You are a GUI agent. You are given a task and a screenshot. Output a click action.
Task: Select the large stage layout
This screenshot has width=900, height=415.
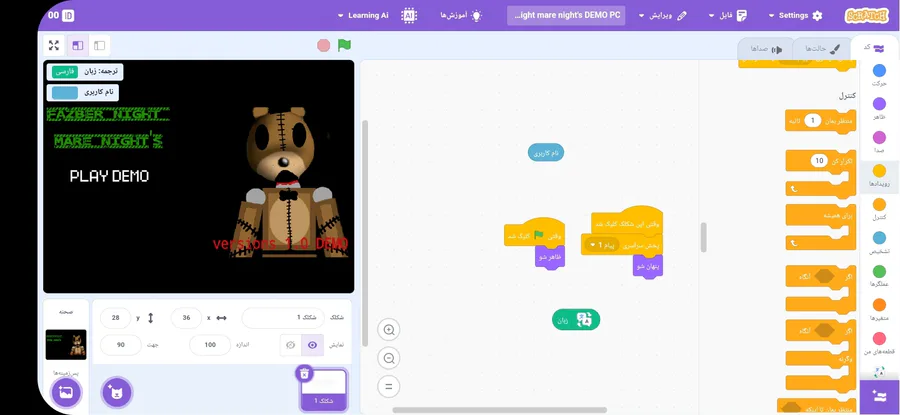[x=77, y=45]
